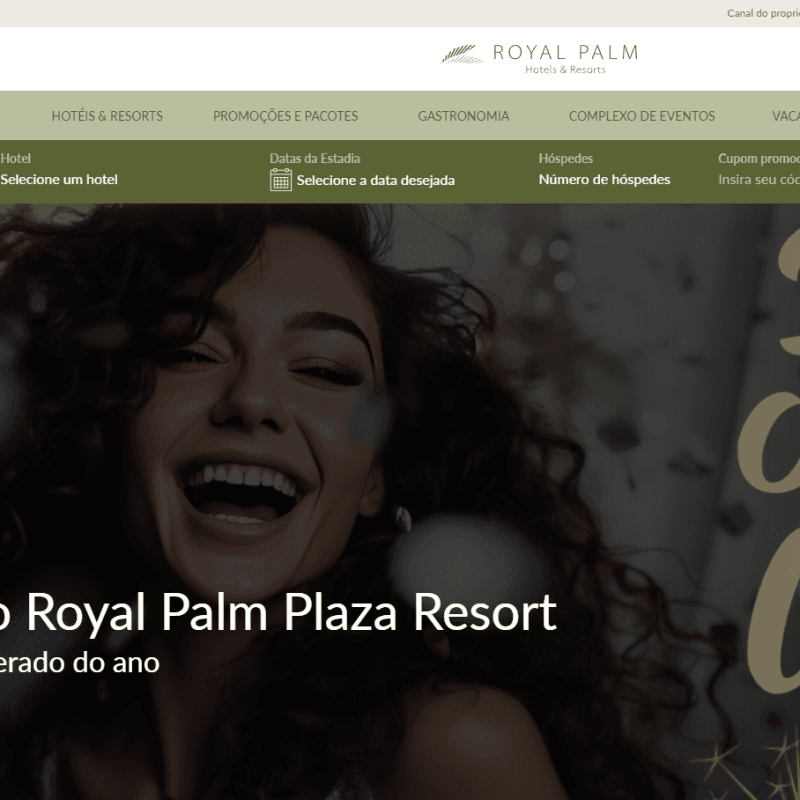Click the Hotel field label
Image resolution: width=800 pixels, height=800 pixels.
(15, 159)
